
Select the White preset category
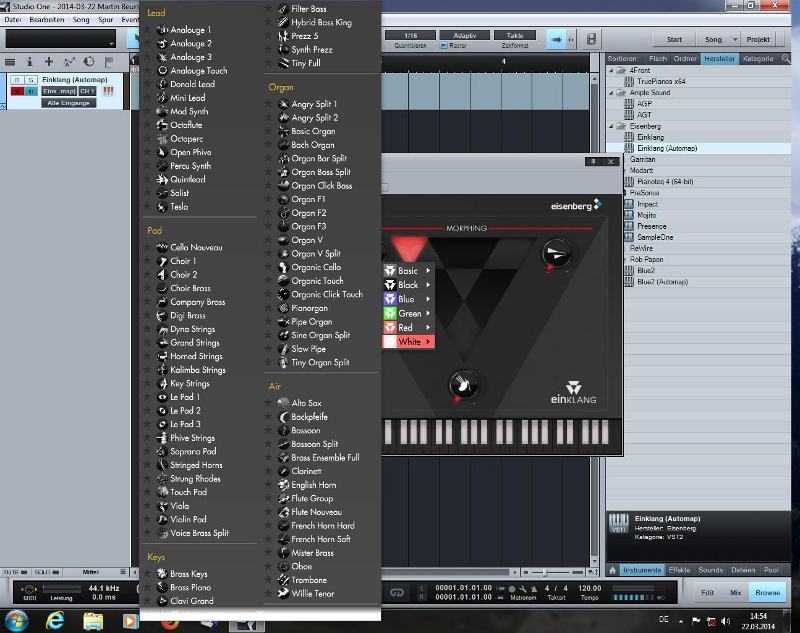pos(409,342)
